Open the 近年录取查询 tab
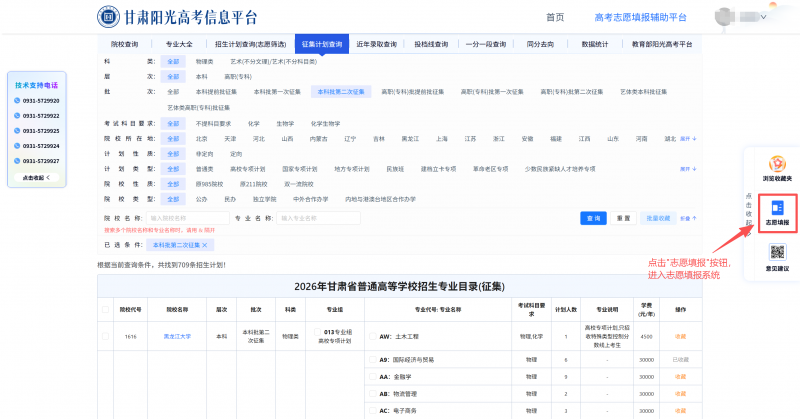 [377, 44]
